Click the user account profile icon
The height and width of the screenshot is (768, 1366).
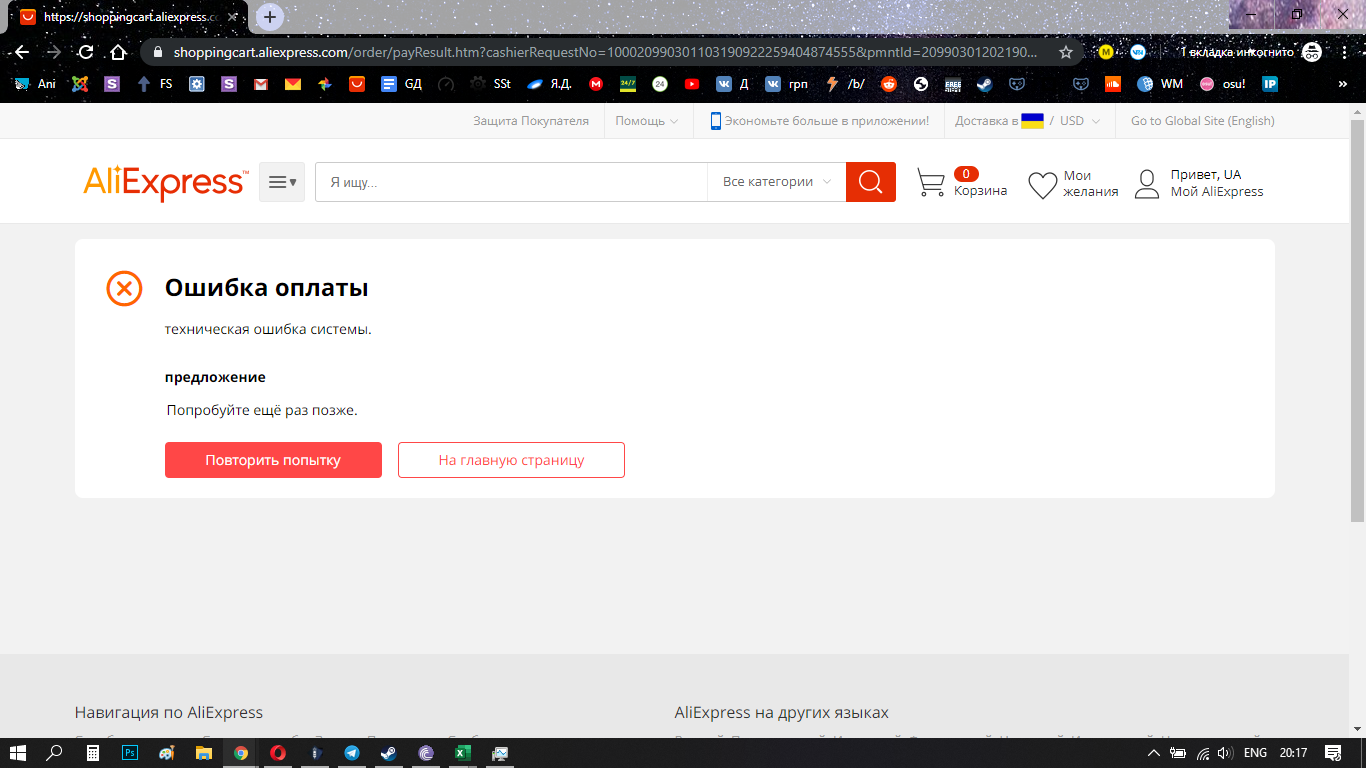point(1147,184)
